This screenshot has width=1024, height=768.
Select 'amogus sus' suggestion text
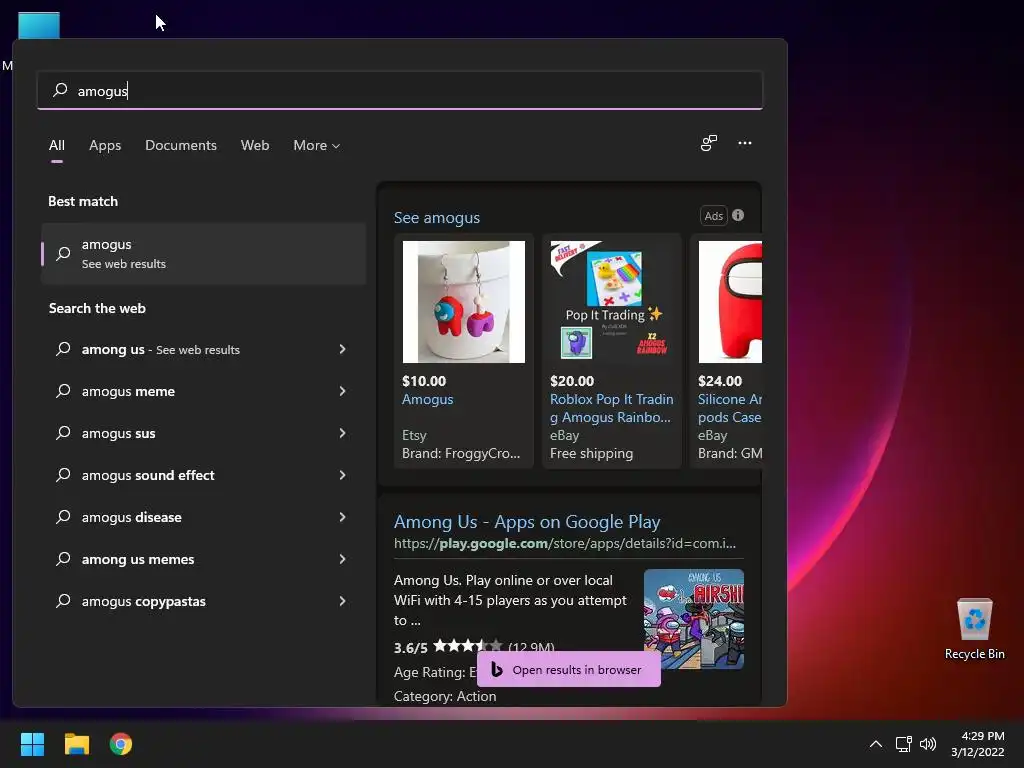(x=118, y=433)
